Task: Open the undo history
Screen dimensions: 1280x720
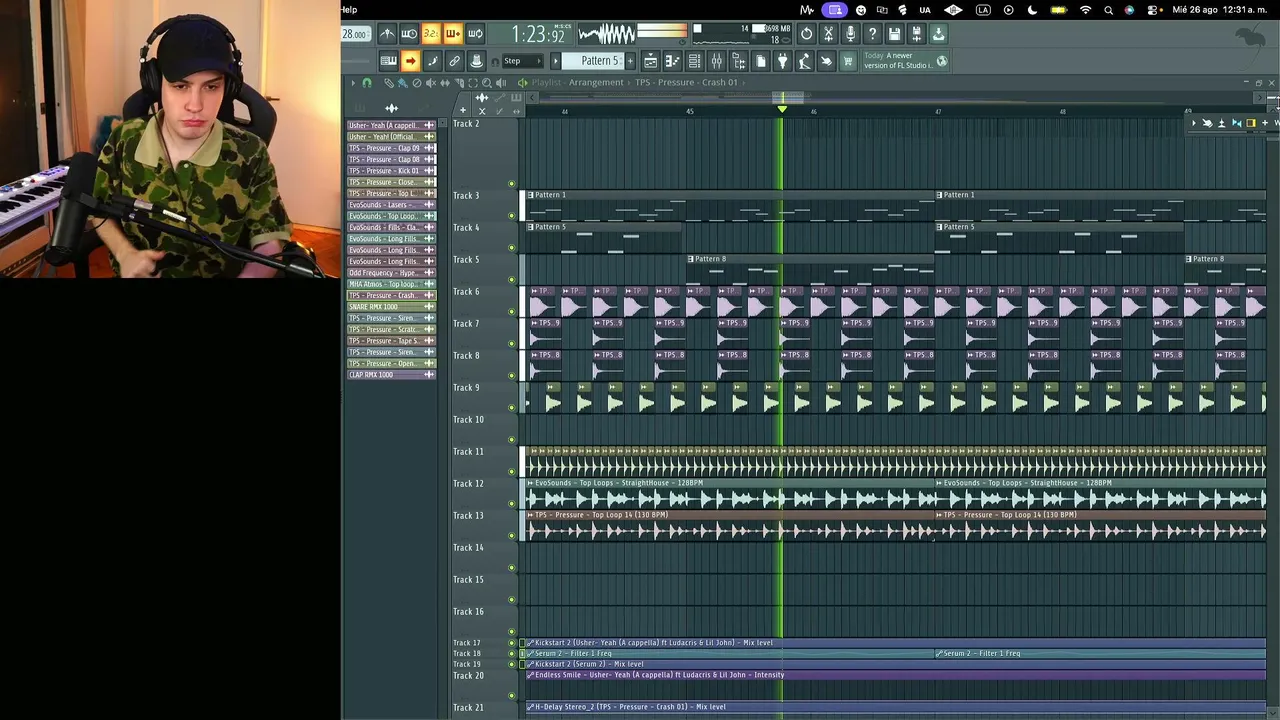Action: (806, 34)
